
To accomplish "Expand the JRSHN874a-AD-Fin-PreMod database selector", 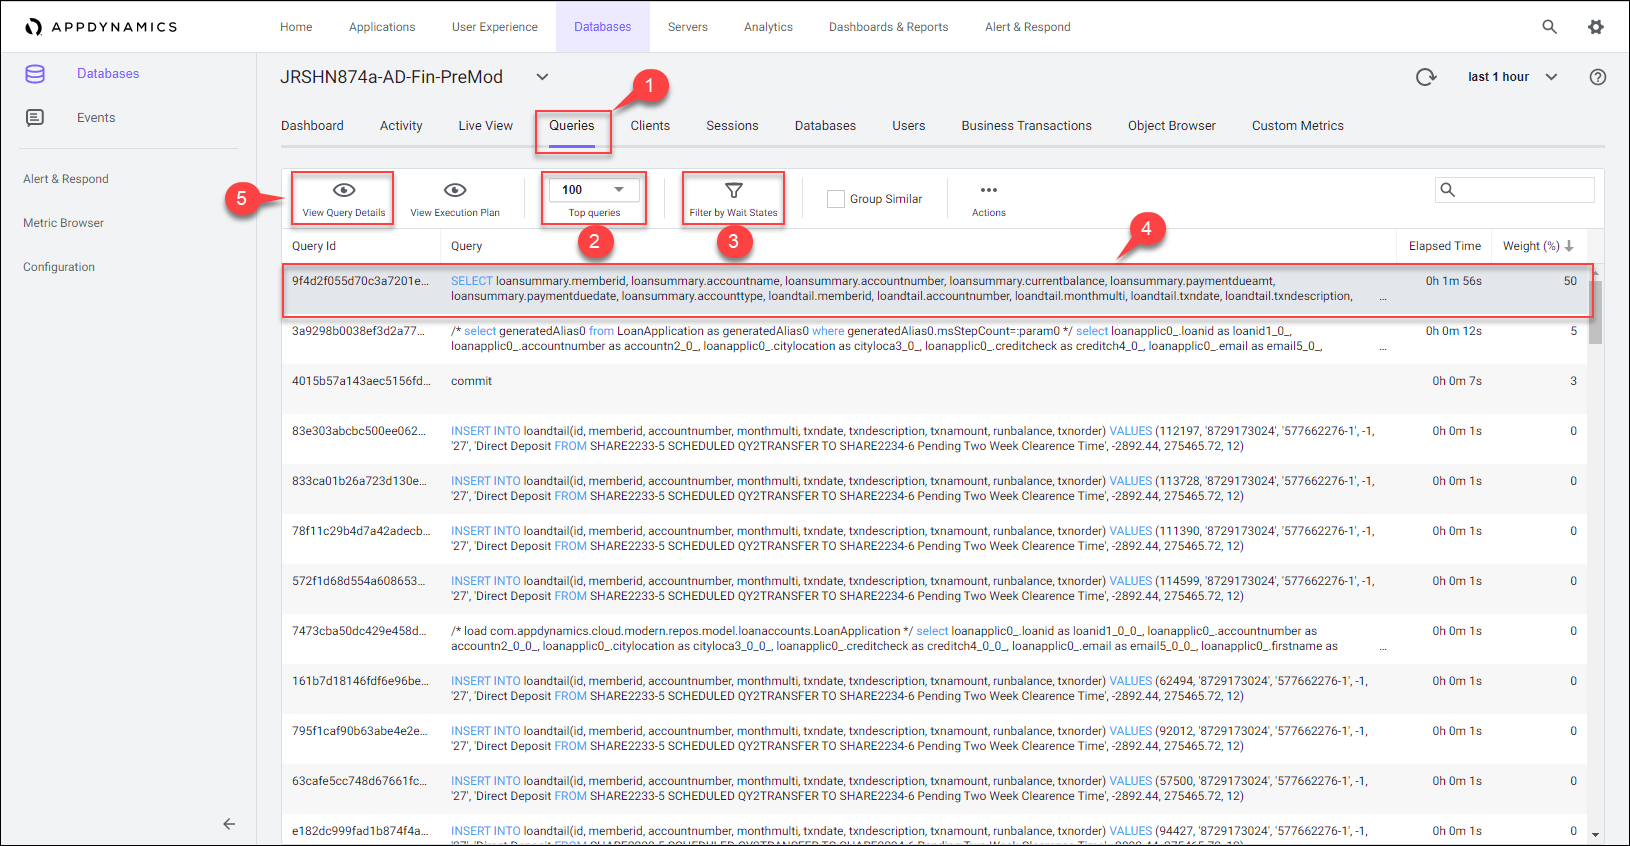I will pyautogui.click(x=542, y=77).
